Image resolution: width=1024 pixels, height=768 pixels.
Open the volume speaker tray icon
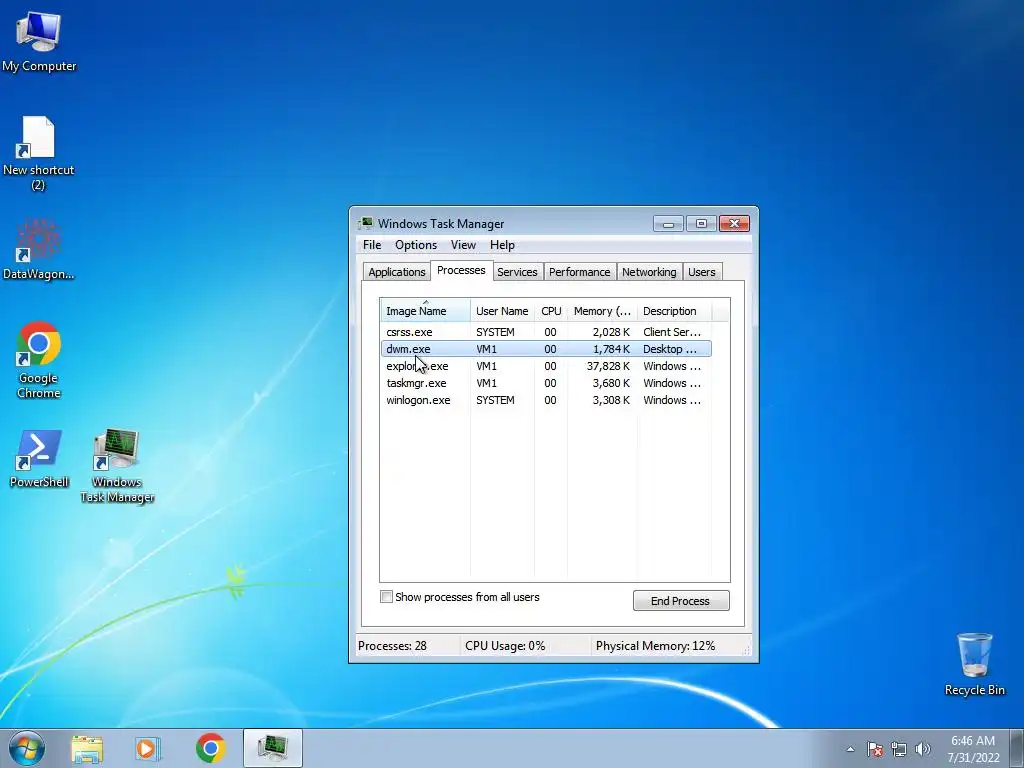(x=923, y=750)
